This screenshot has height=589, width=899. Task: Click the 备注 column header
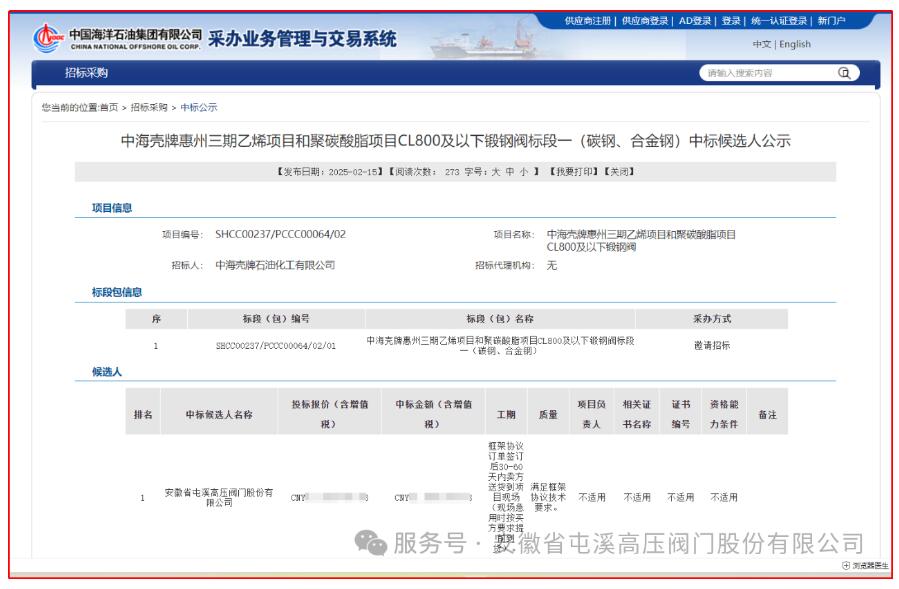click(767, 414)
